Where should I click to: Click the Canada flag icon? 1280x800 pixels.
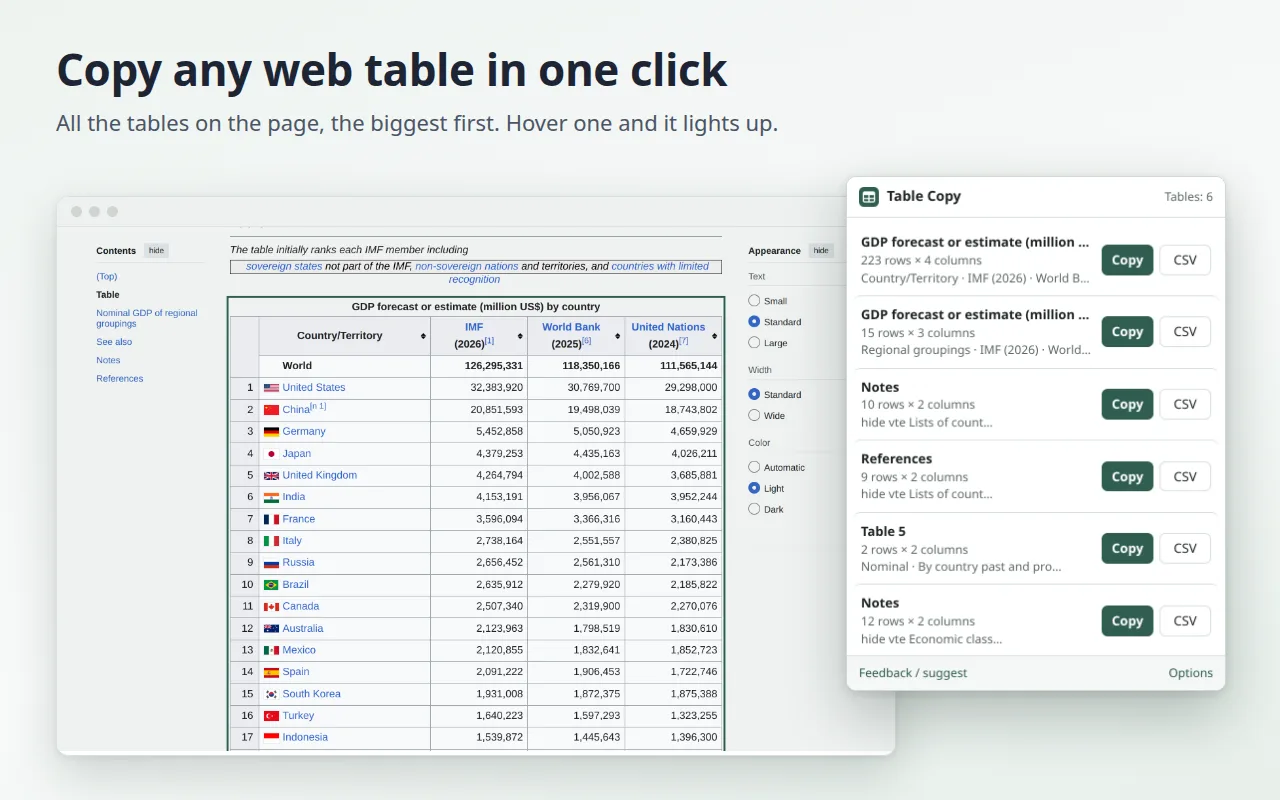pyautogui.click(x=271, y=607)
